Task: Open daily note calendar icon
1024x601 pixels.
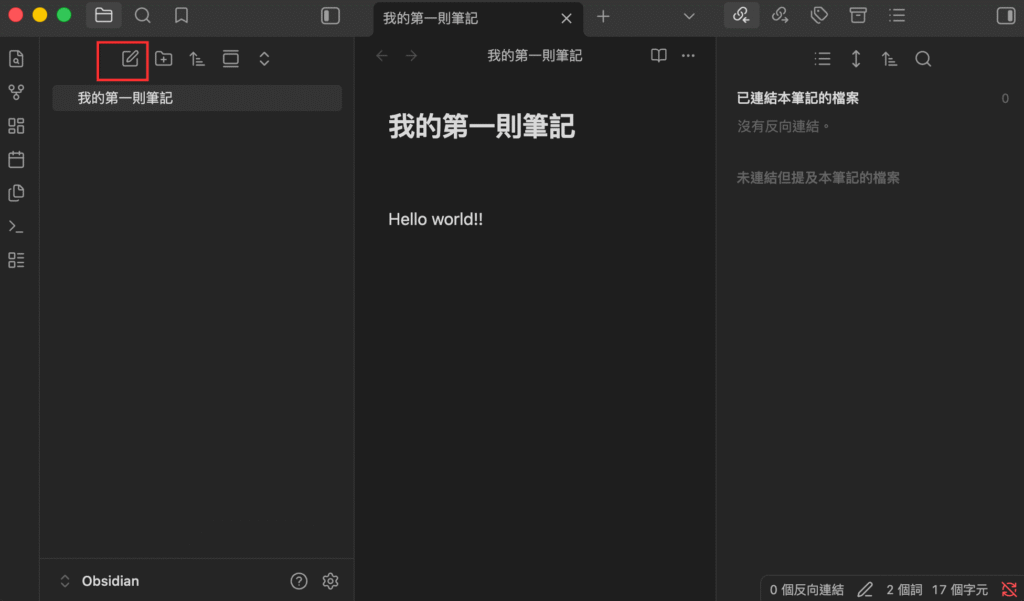Action: click(16, 159)
